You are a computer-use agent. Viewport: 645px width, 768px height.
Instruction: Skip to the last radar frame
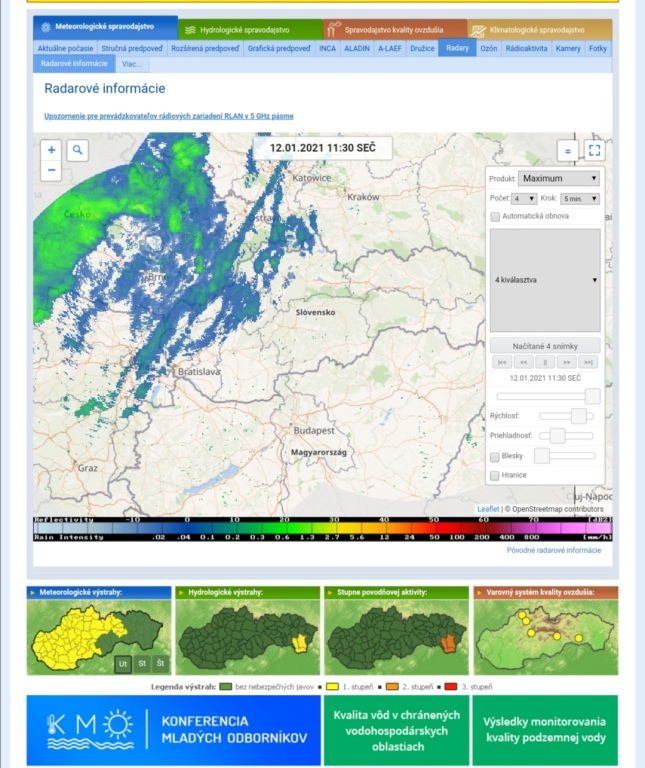pyautogui.click(x=589, y=362)
